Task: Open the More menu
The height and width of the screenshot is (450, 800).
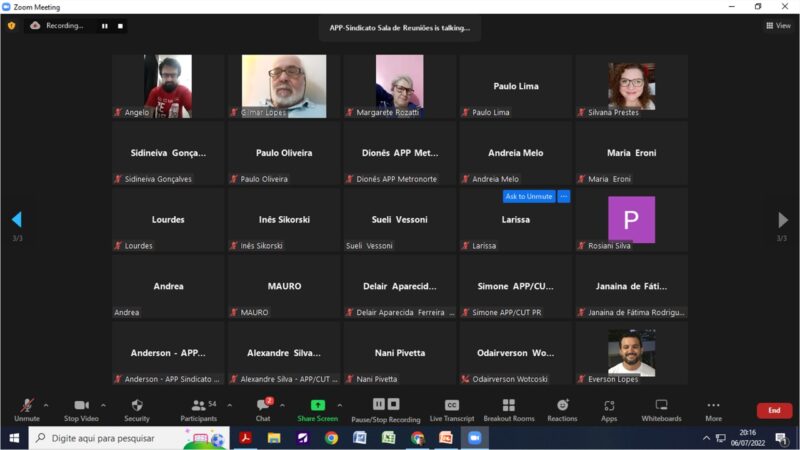Action: click(x=713, y=408)
